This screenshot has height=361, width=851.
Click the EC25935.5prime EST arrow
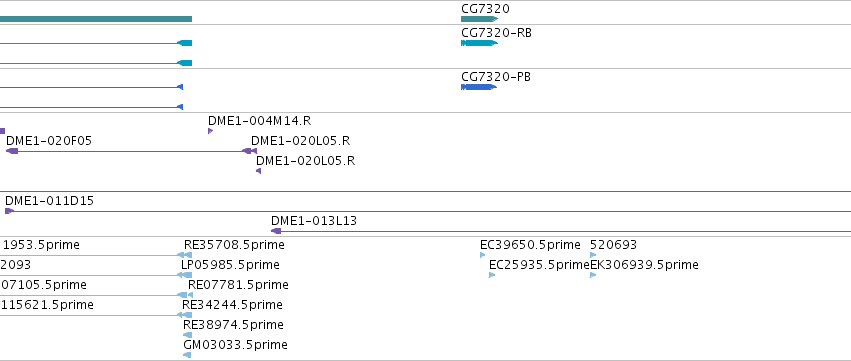pyautogui.click(x=492, y=275)
